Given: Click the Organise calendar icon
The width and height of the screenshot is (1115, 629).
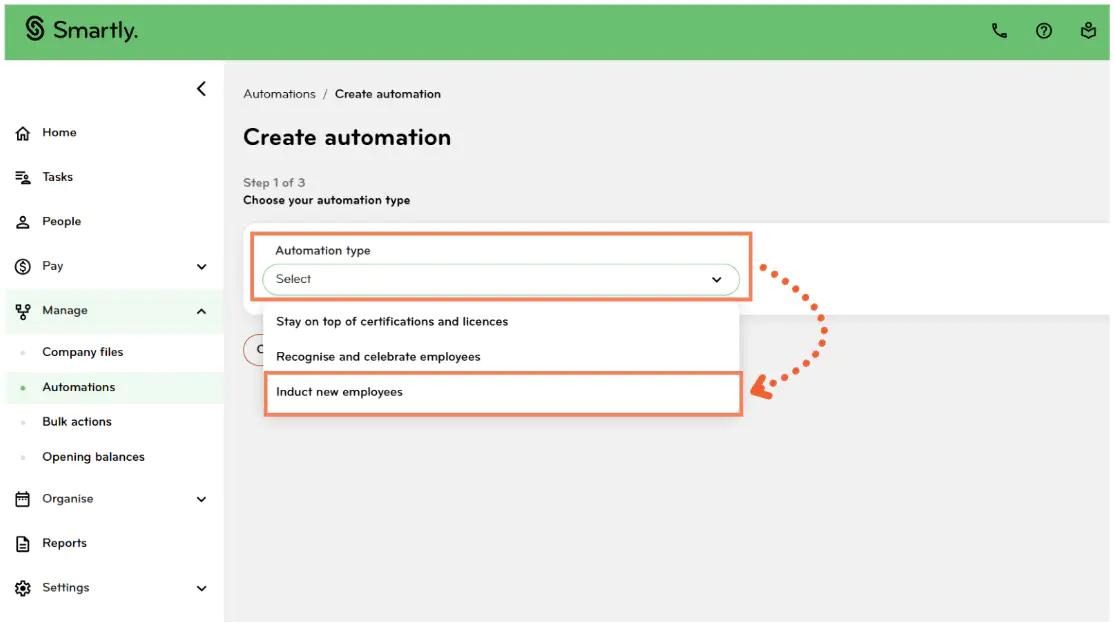Looking at the screenshot, I should [x=23, y=499].
